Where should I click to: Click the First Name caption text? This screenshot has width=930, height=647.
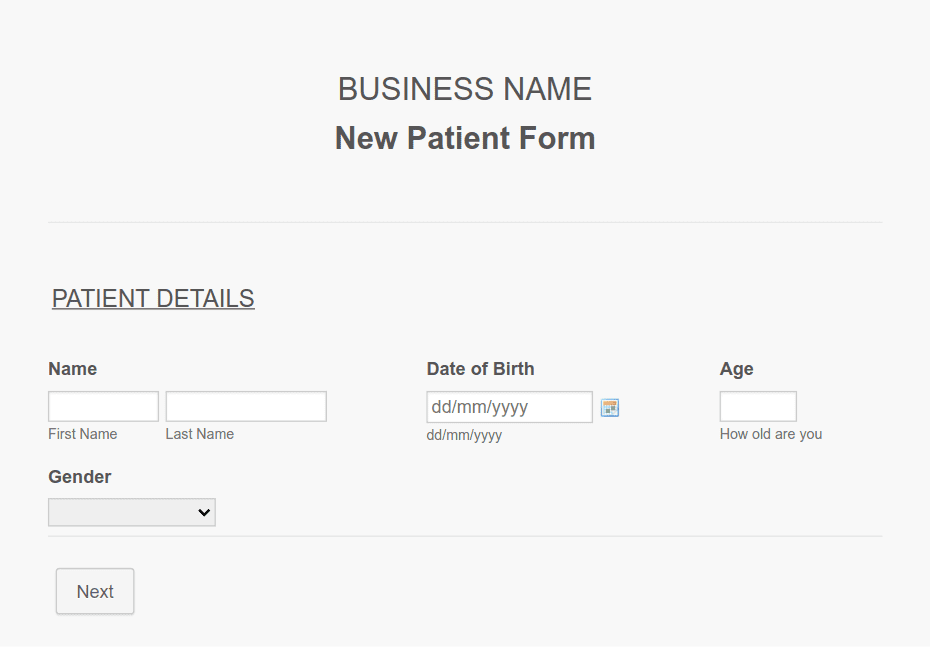(82, 434)
